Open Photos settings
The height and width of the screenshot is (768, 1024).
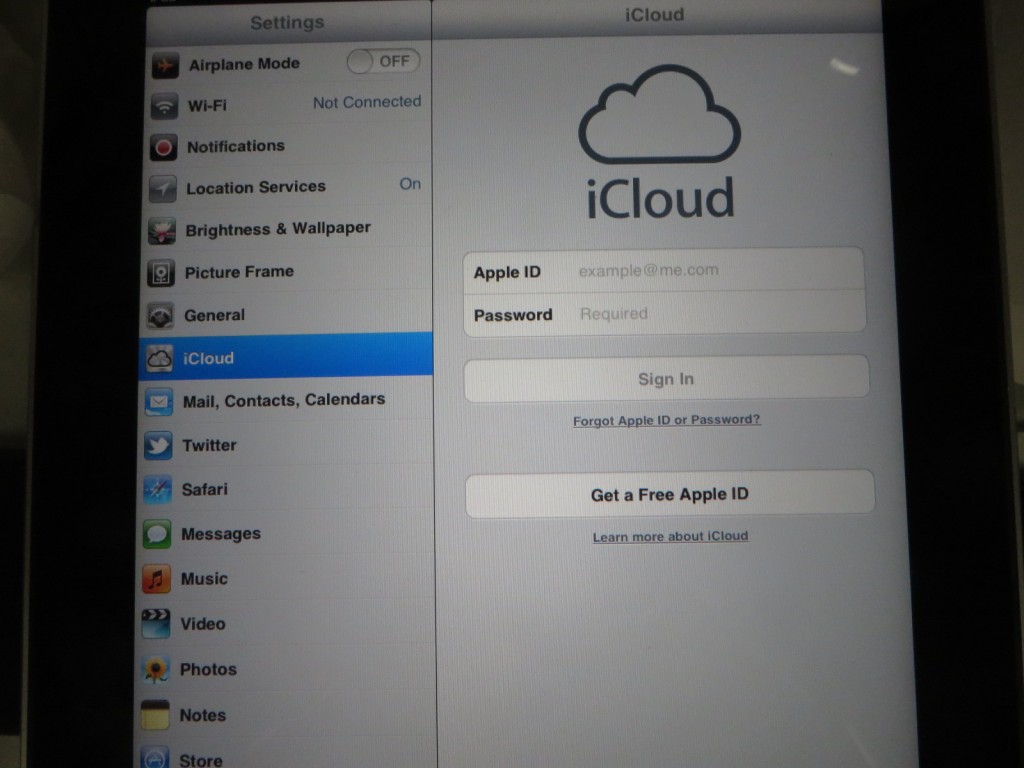click(x=287, y=670)
